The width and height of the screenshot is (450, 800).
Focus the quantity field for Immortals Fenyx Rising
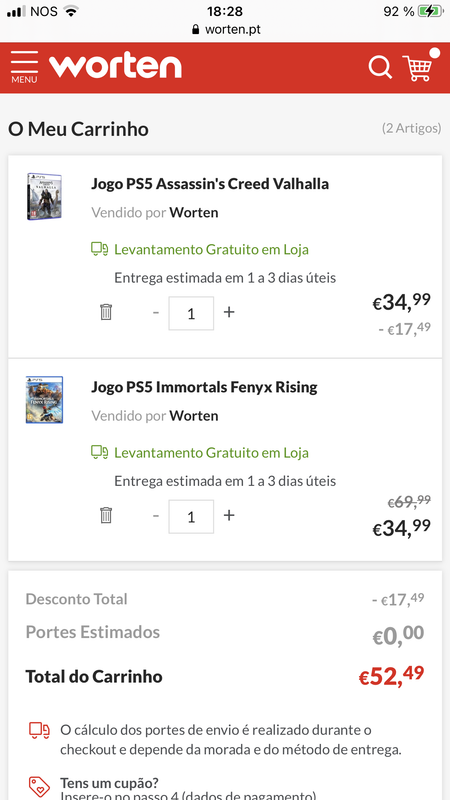(x=191, y=517)
